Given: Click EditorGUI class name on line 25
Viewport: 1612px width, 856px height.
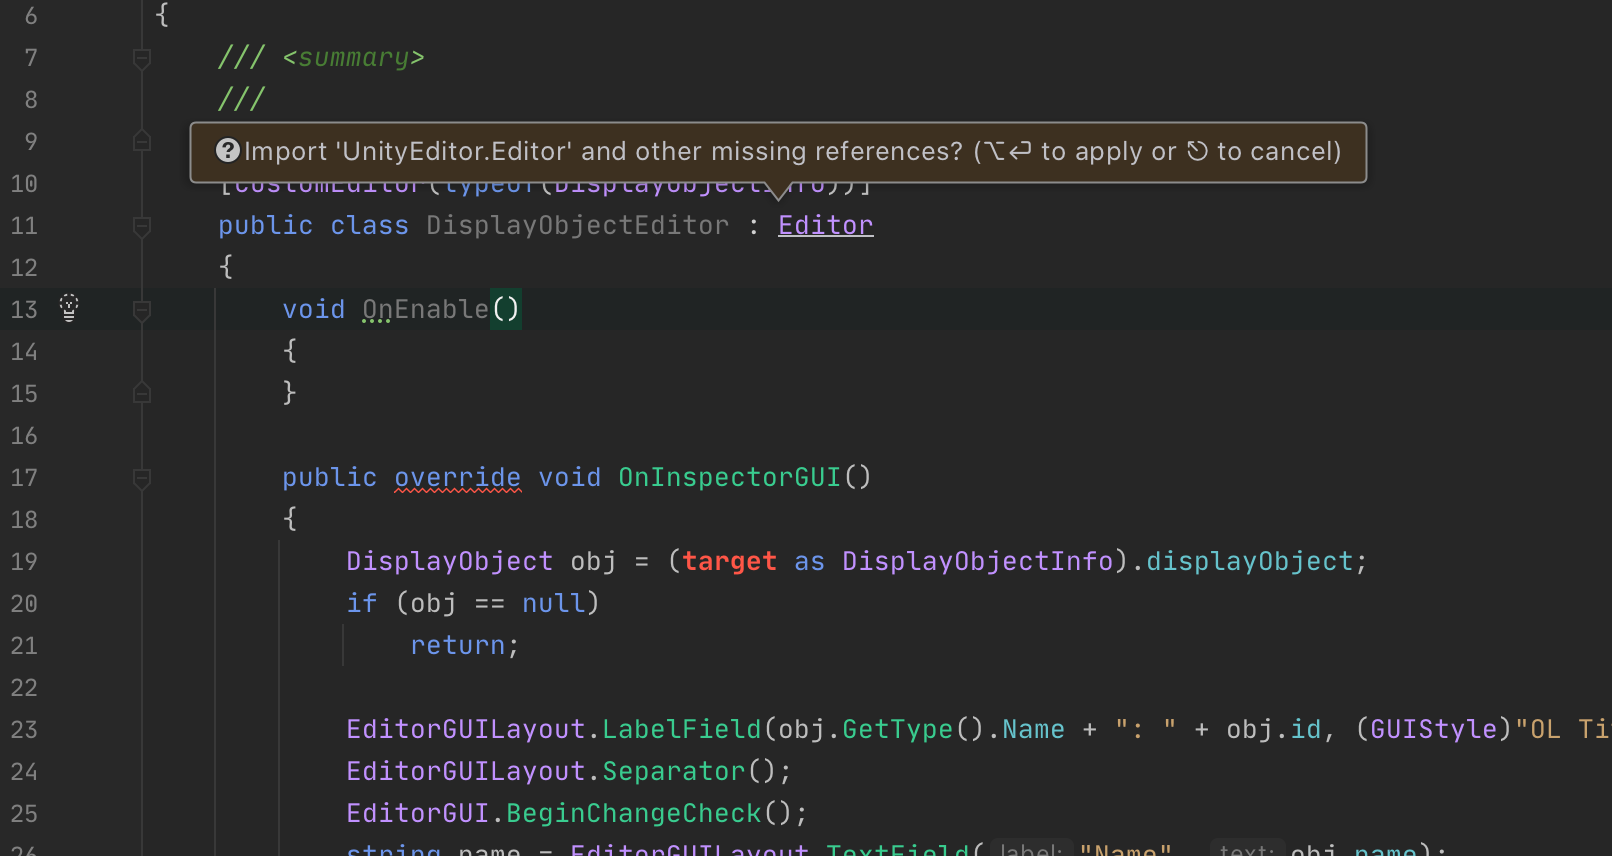Looking at the screenshot, I should pyautogui.click(x=418, y=813).
